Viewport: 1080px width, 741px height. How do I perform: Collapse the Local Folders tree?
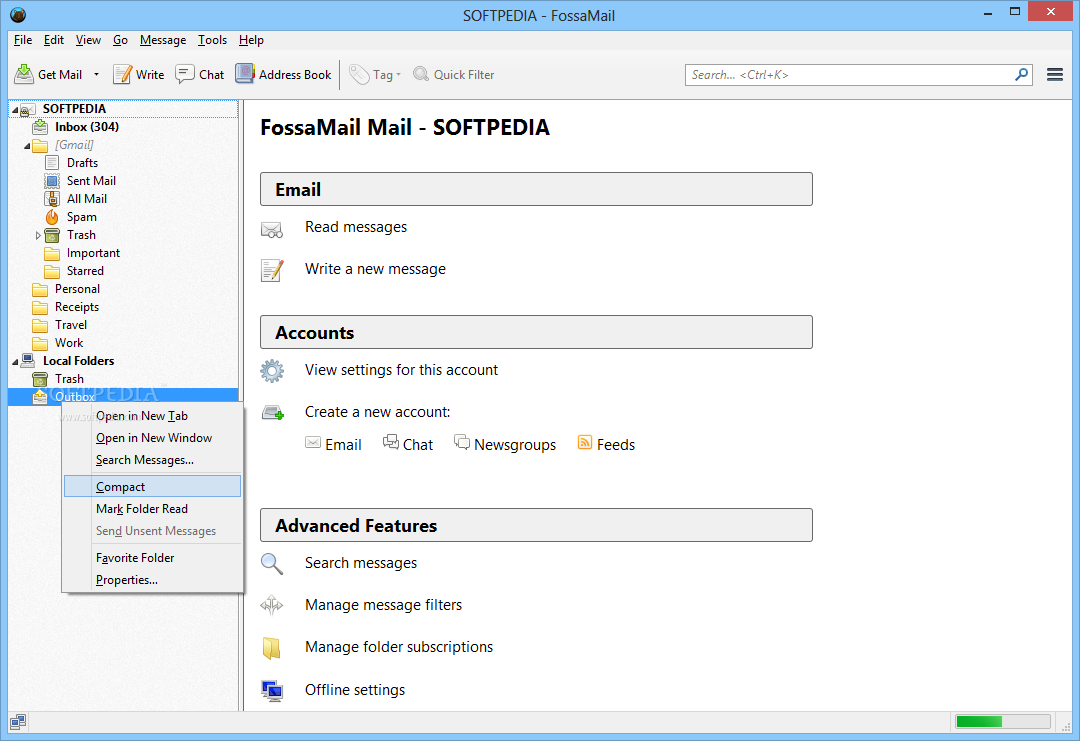(14, 362)
